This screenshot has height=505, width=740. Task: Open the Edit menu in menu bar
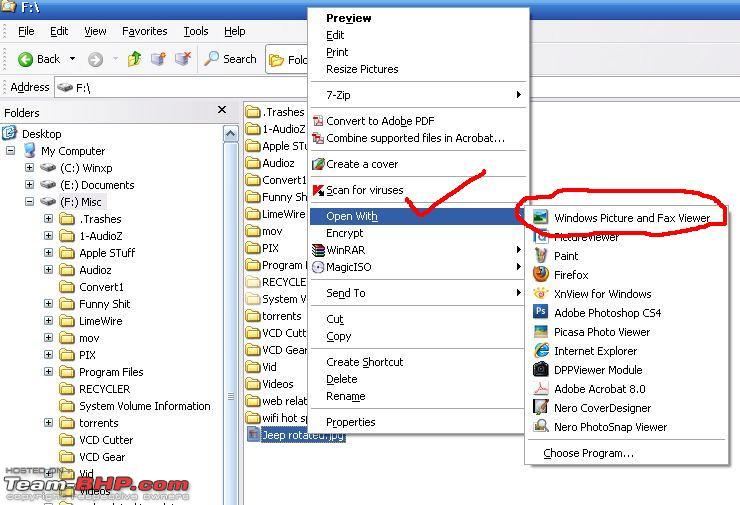click(x=59, y=31)
